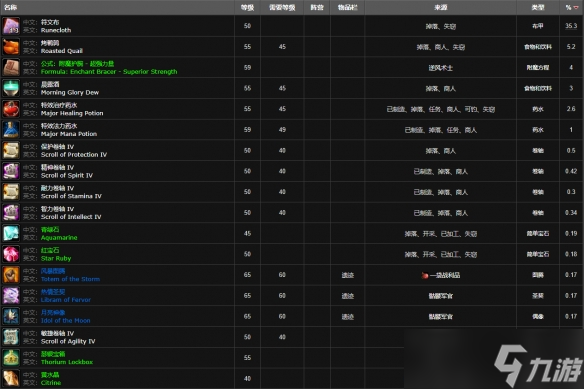Open the Morning Glory Dew icon
Screen dimensions: 584x389
pyautogui.click(x=11, y=88)
